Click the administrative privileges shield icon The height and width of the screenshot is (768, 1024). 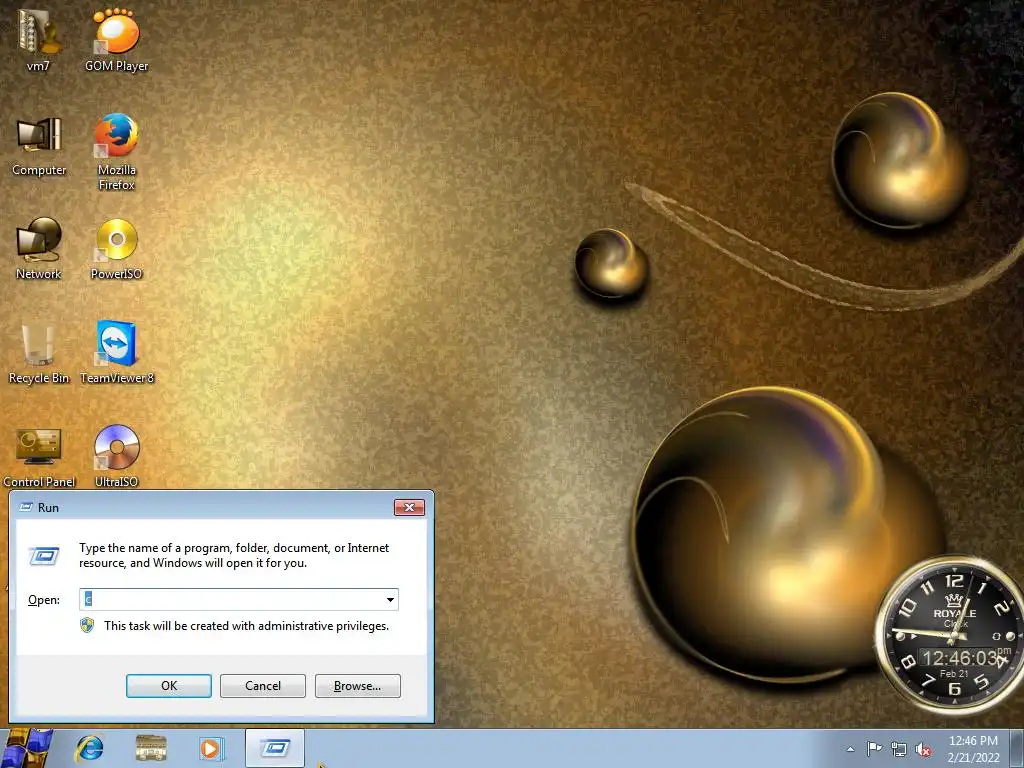pos(87,626)
